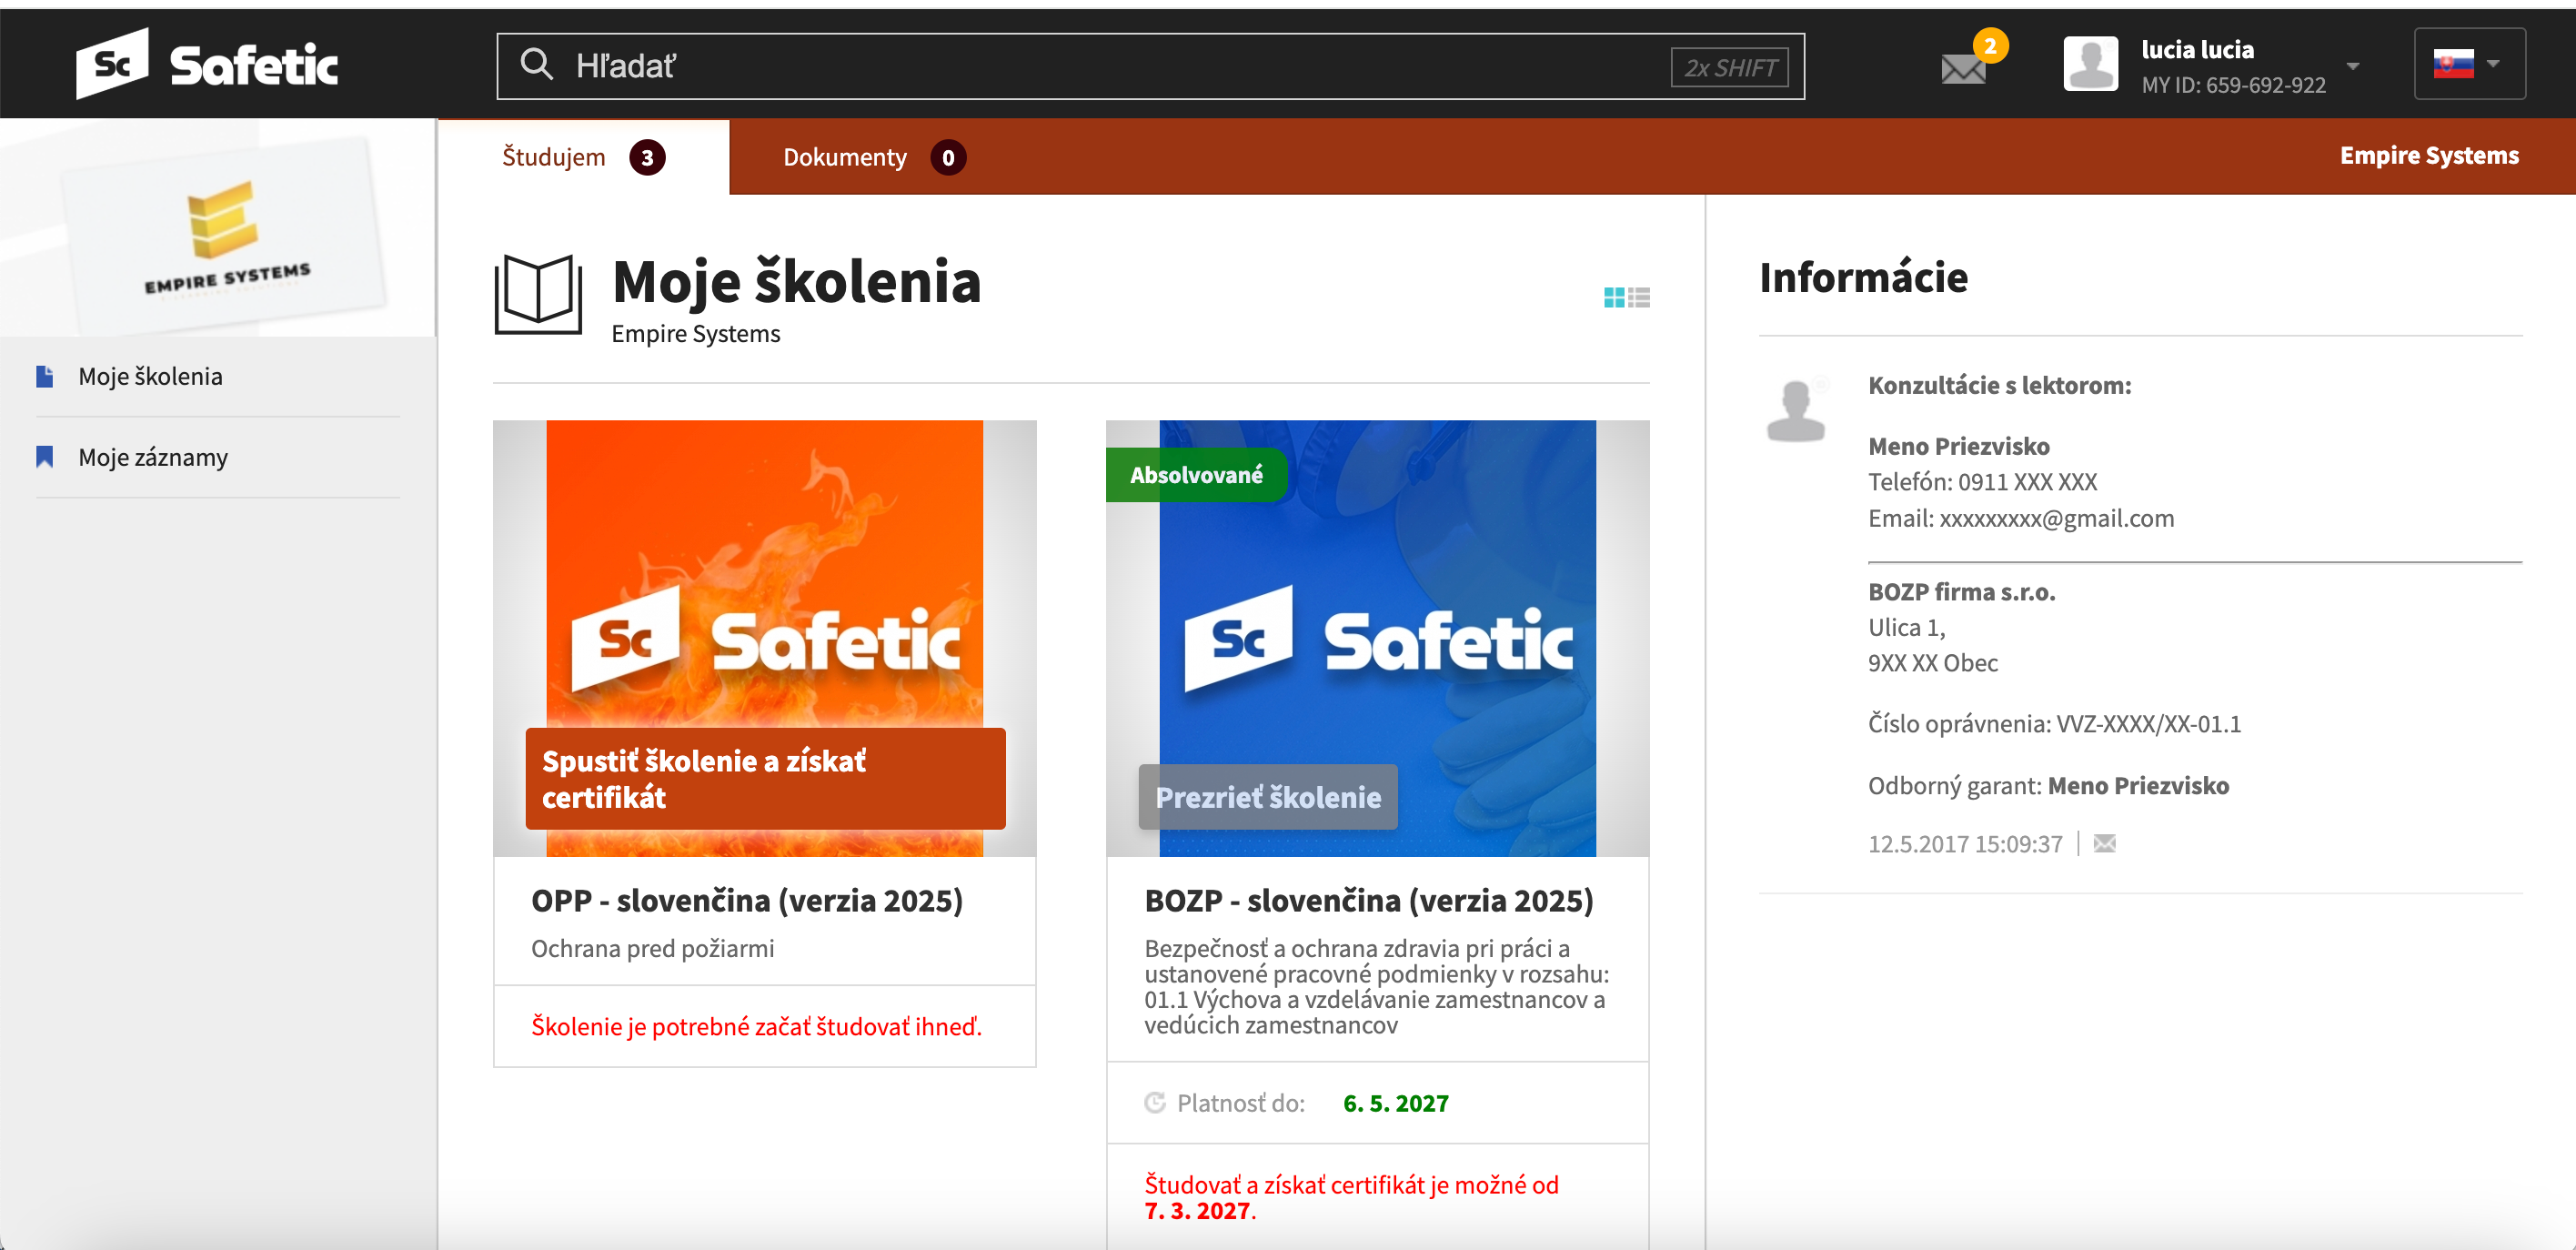Screen dimensions: 2576x1250
Task: Click the warning 'Školenie je potrebné začať študovať ihneď.'
Action: click(x=757, y=1026)
